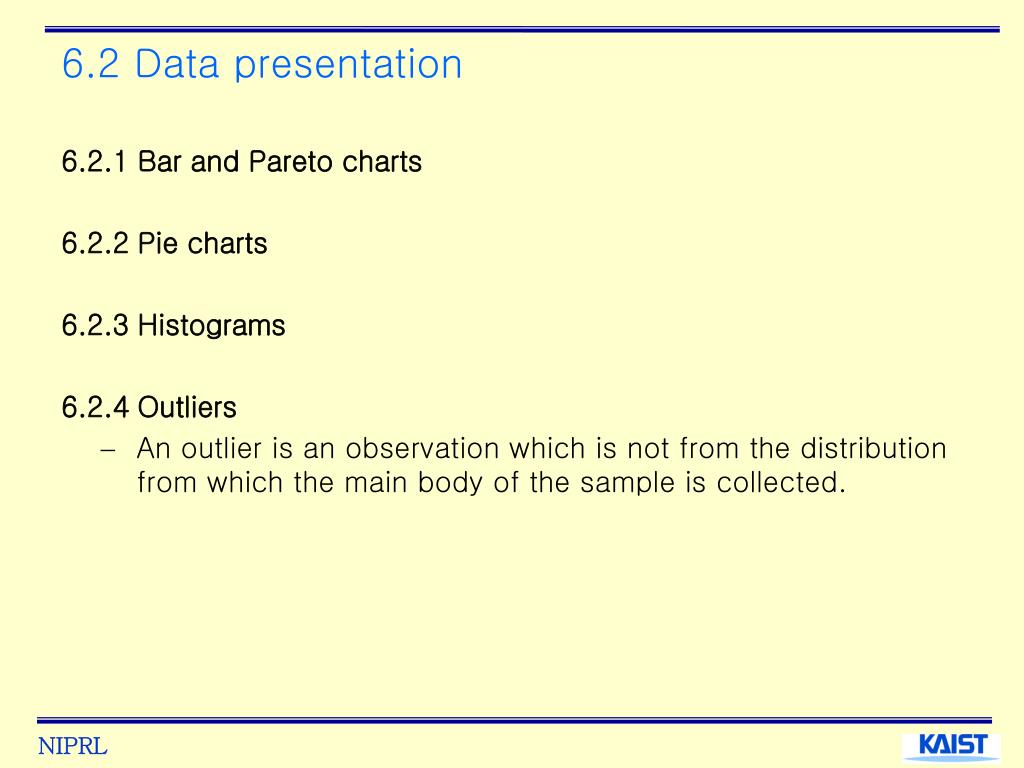Click the NIPRL footer text
This screenshot has width=1024, height=768.
click(x=72, y=746)
